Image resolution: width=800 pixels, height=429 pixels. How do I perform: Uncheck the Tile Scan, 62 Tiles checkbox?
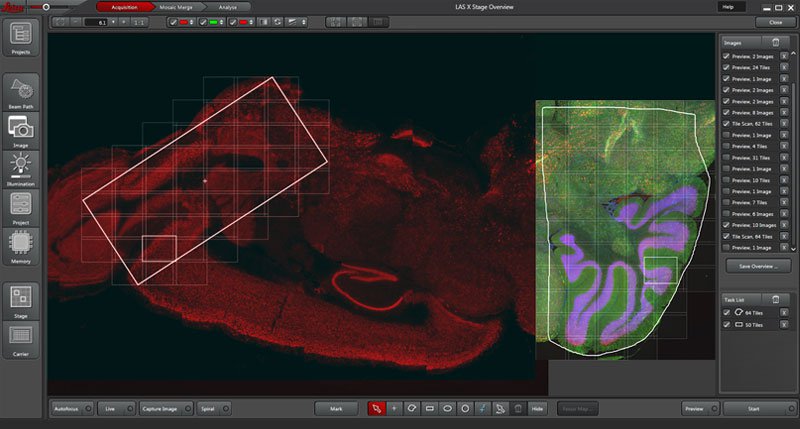coord(725,124)
